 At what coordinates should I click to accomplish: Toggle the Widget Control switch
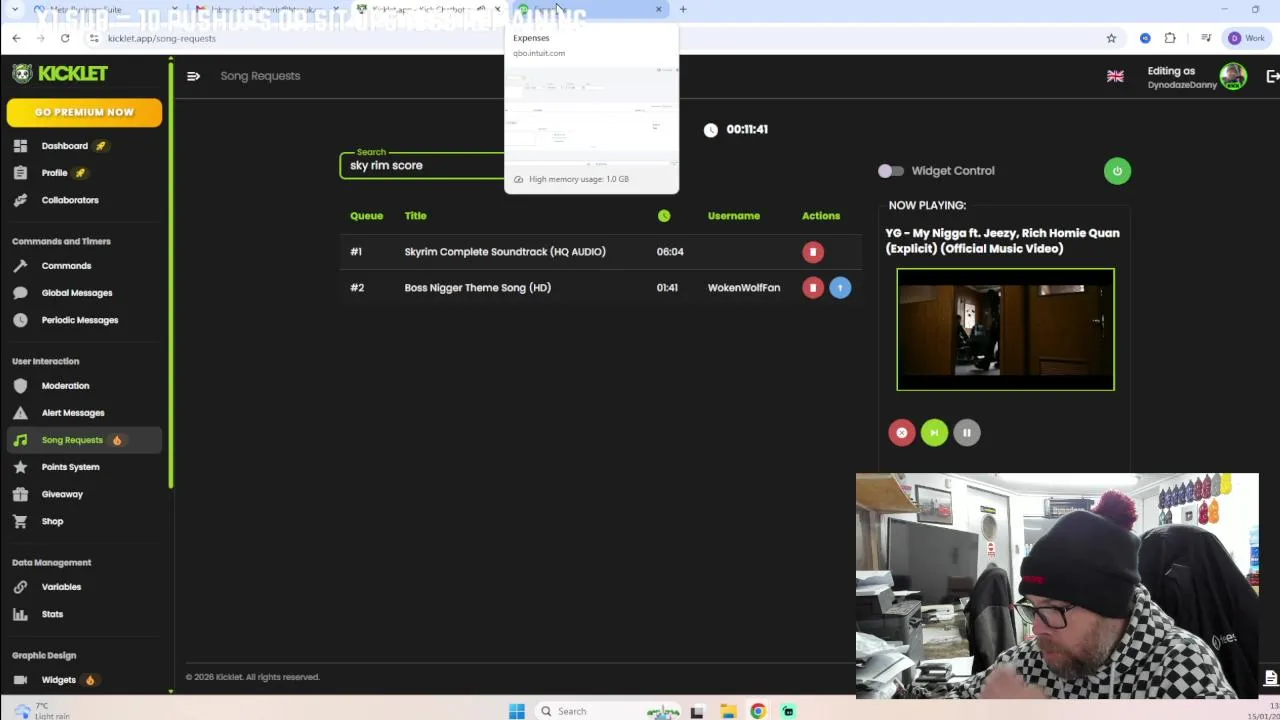click(891, 171)
